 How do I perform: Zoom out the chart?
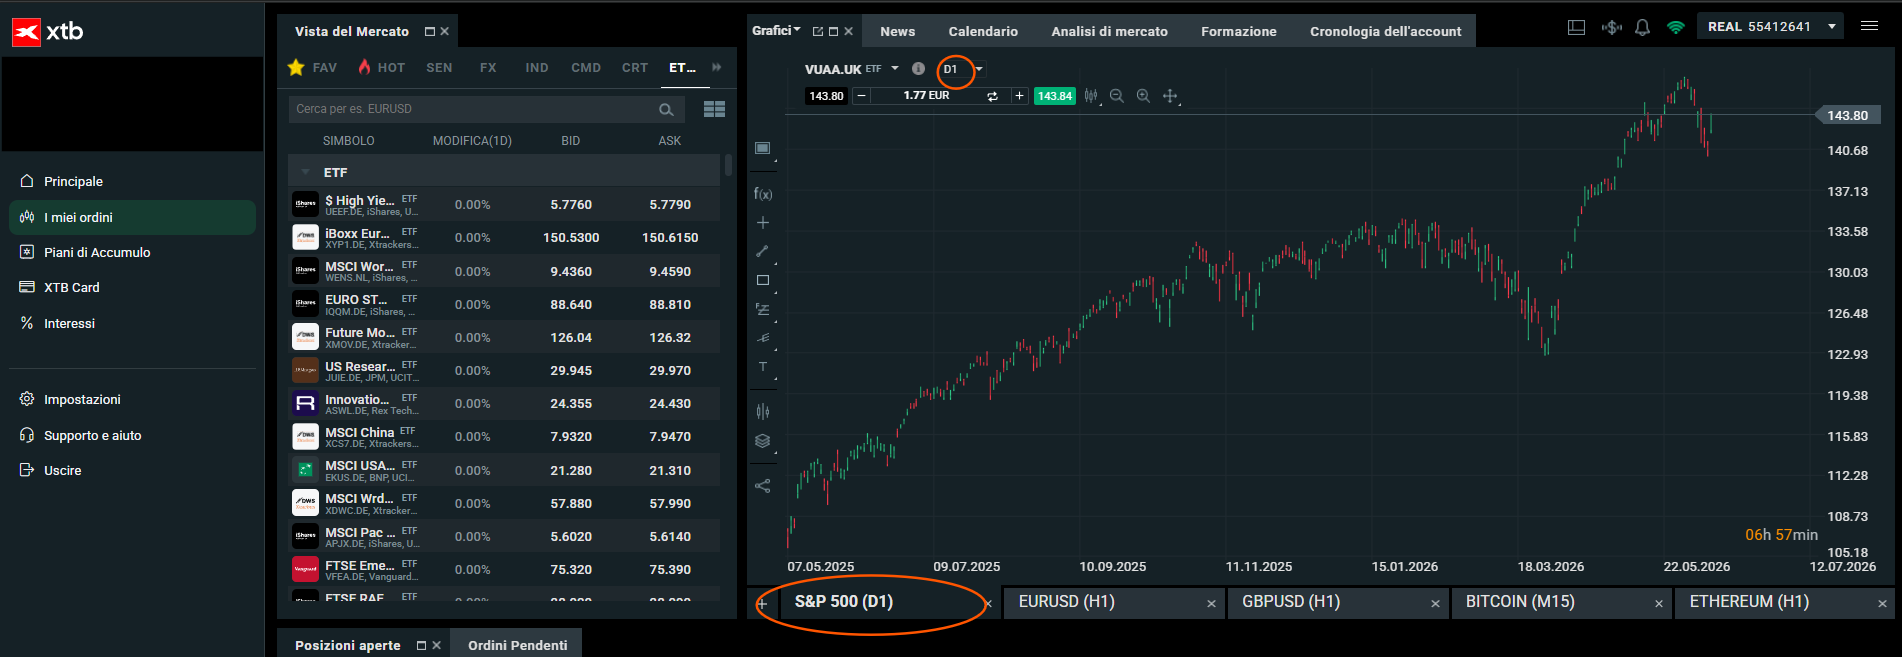tap(1117, 96)
